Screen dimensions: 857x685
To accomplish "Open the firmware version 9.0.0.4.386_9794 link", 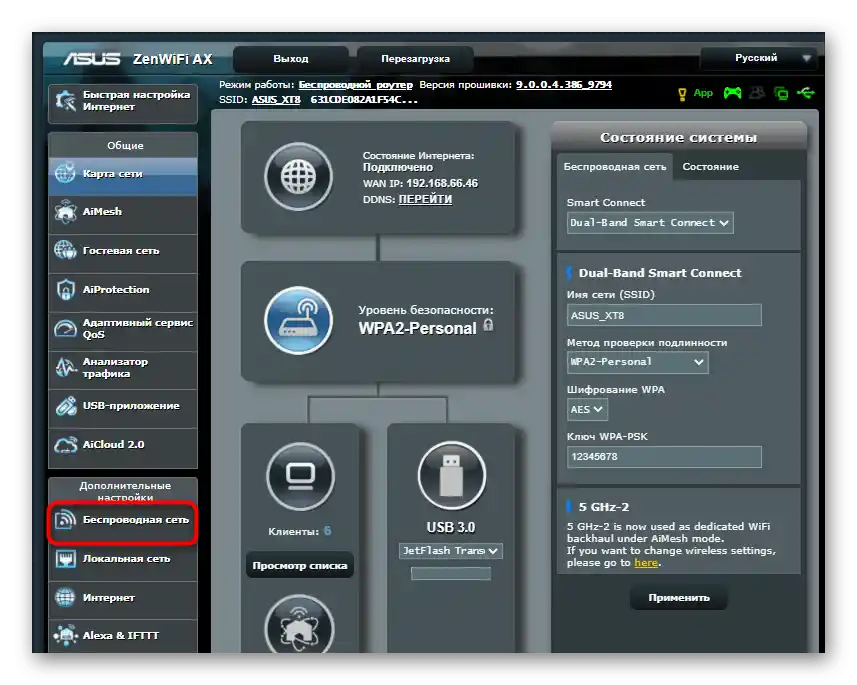I will 563,85.
